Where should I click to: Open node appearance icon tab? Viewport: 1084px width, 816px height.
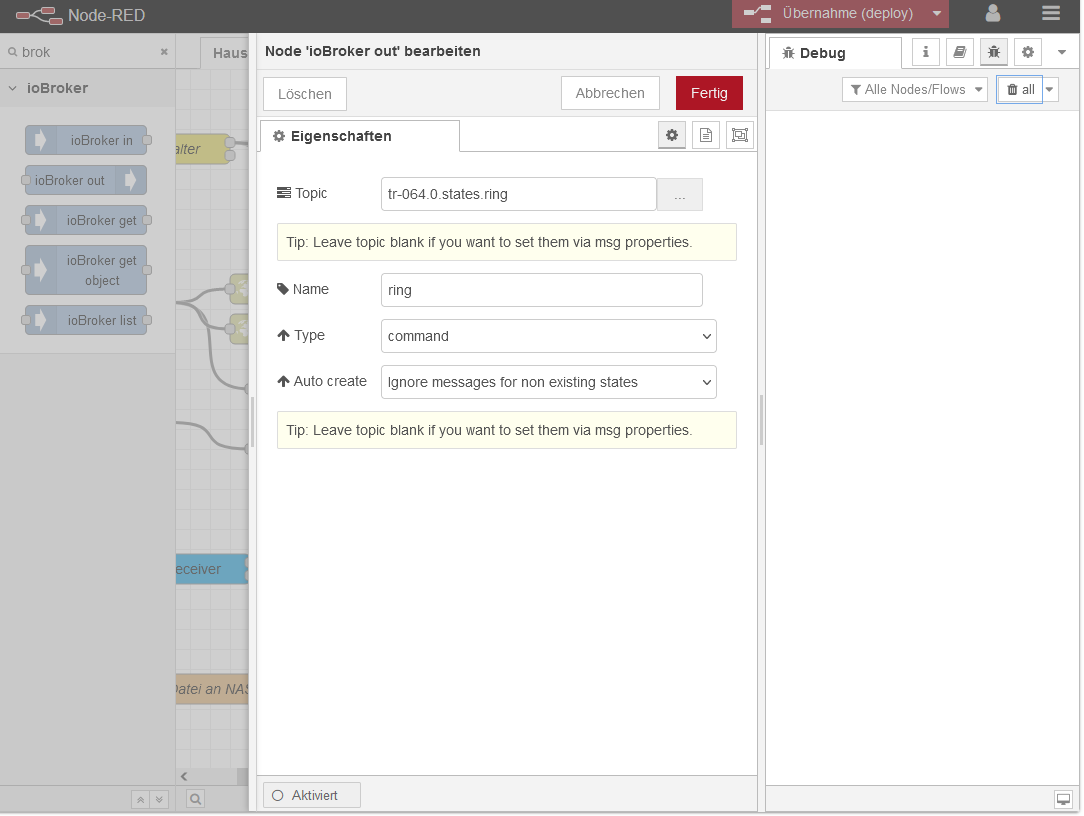tap(740, 136)
